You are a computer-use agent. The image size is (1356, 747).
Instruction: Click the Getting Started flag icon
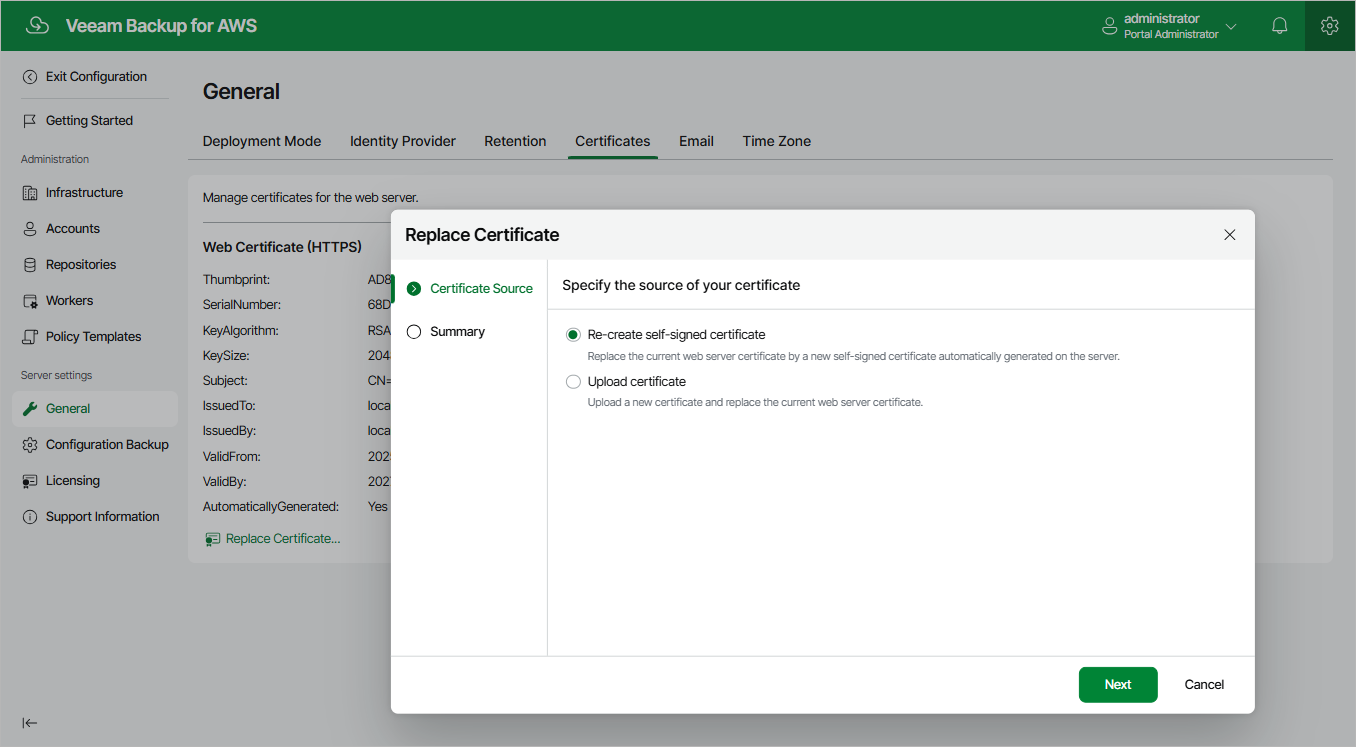point(30,121)
